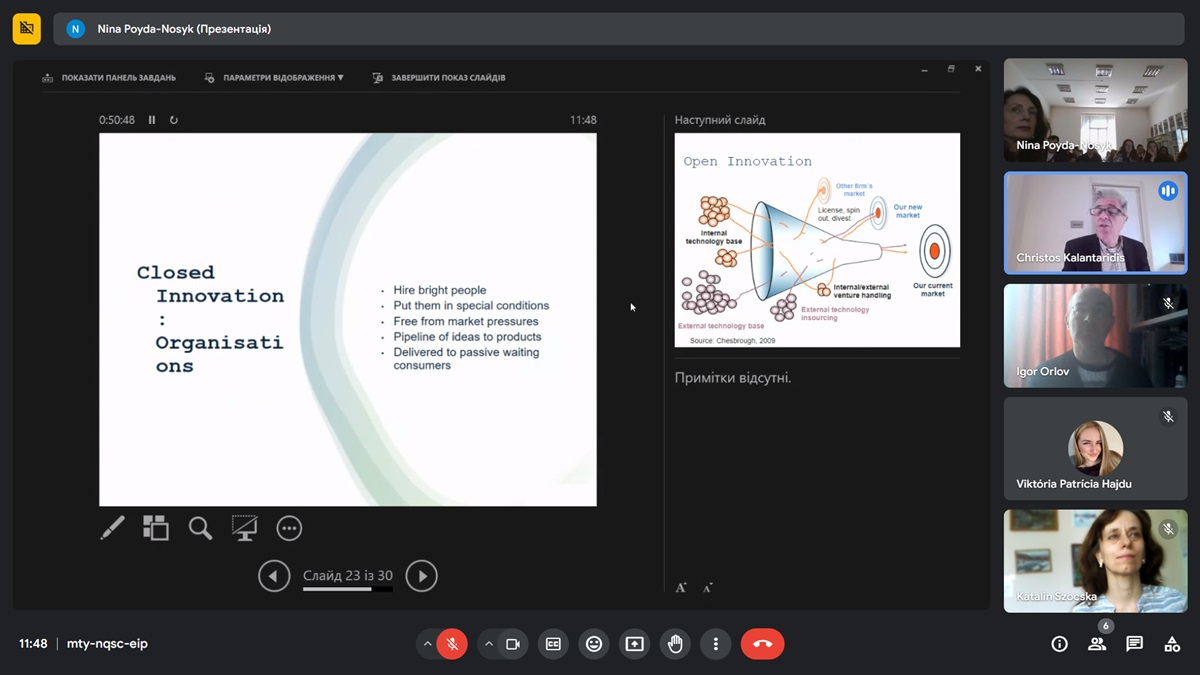
Task: Click the black out slideshow screen icon
Action: (244, 528)
